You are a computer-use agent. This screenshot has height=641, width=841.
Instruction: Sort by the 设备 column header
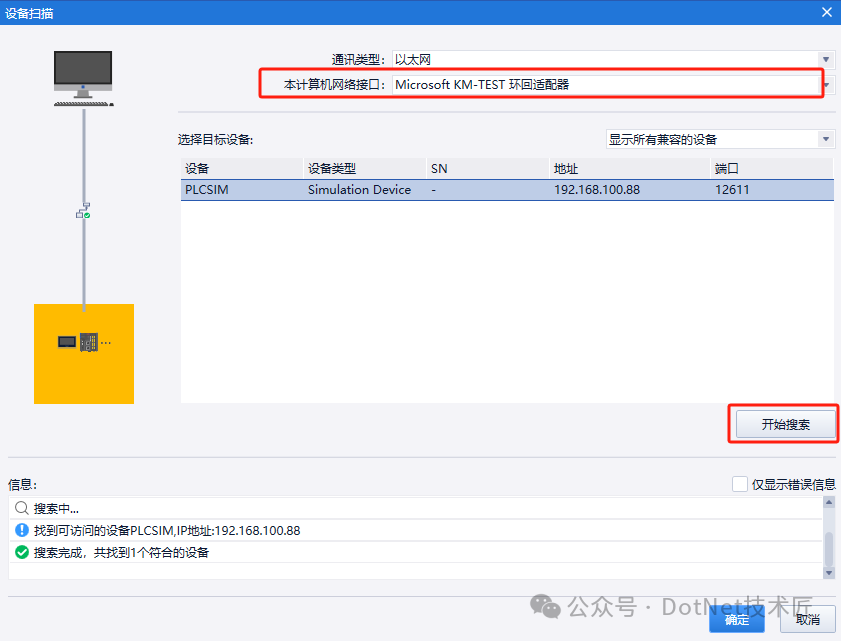tap(242, 168)
